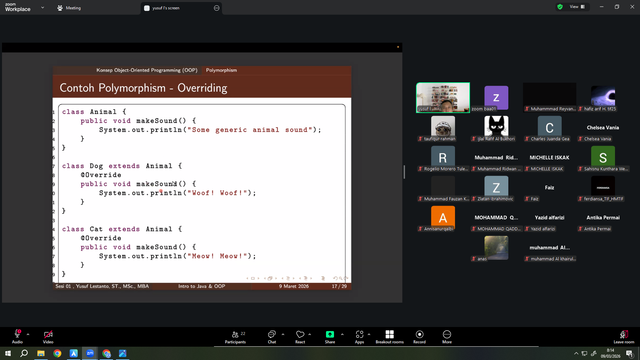Screen dimensions: 640x360
Task: Select the presenter's video thumbnail
Action: (443, 98)
